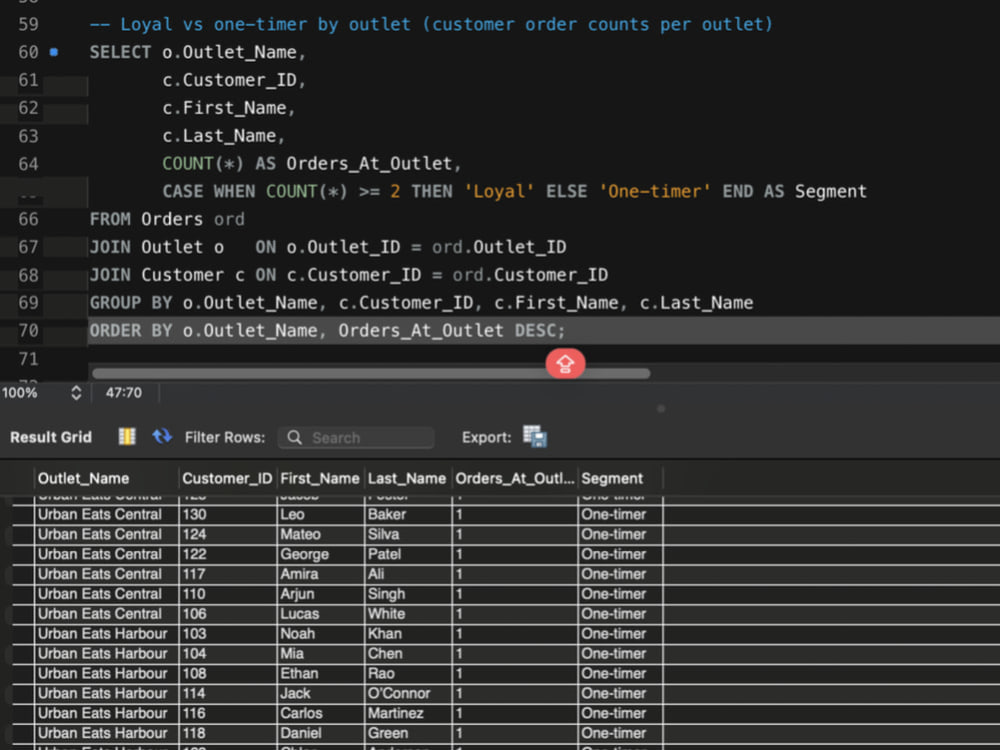The width and height of the screenshot is (1000, 750).
Task: Select First_Name cell Ethan
Action: pos(321,673)
